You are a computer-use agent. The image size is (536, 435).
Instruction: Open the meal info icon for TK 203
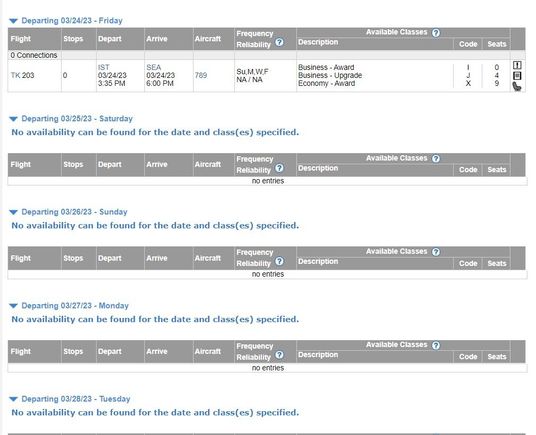pos(517,65)
